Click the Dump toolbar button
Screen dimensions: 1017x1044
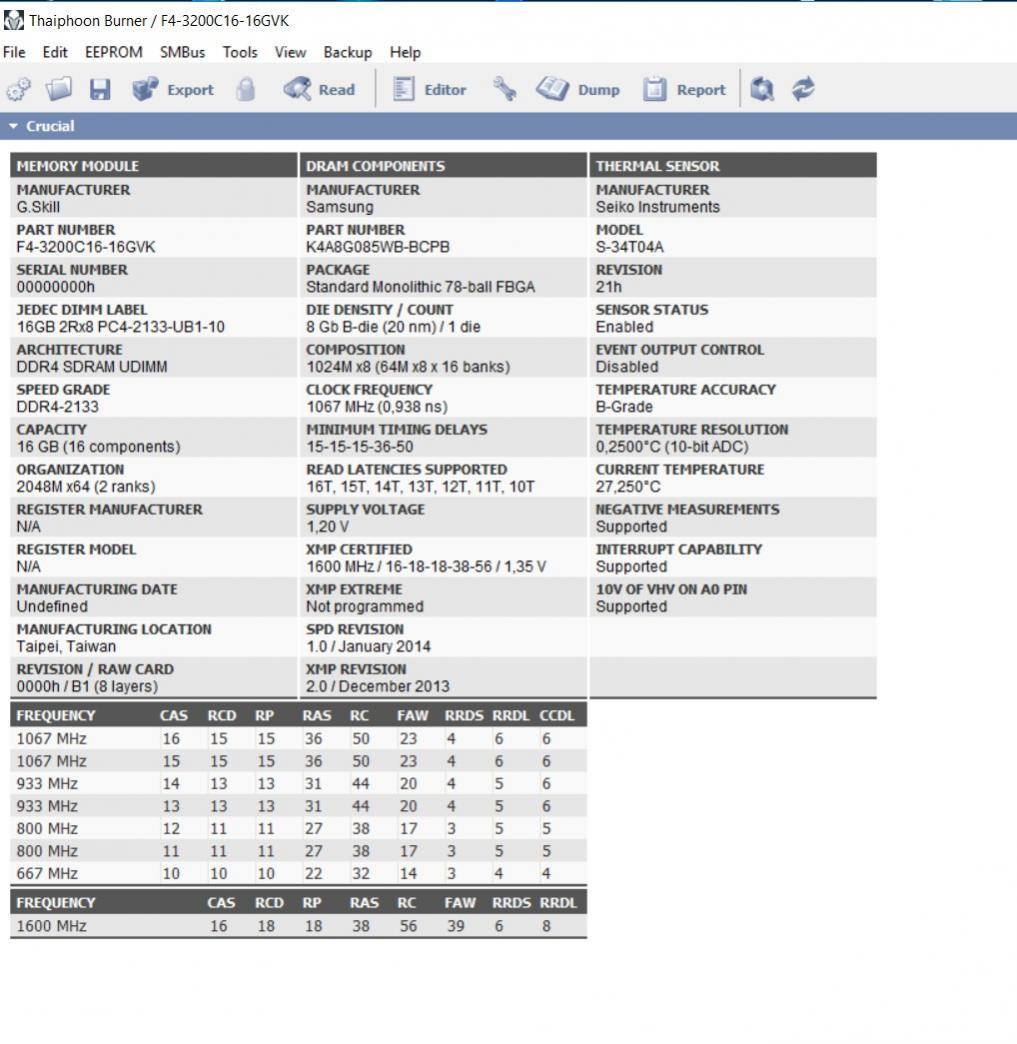click(578, 89)
